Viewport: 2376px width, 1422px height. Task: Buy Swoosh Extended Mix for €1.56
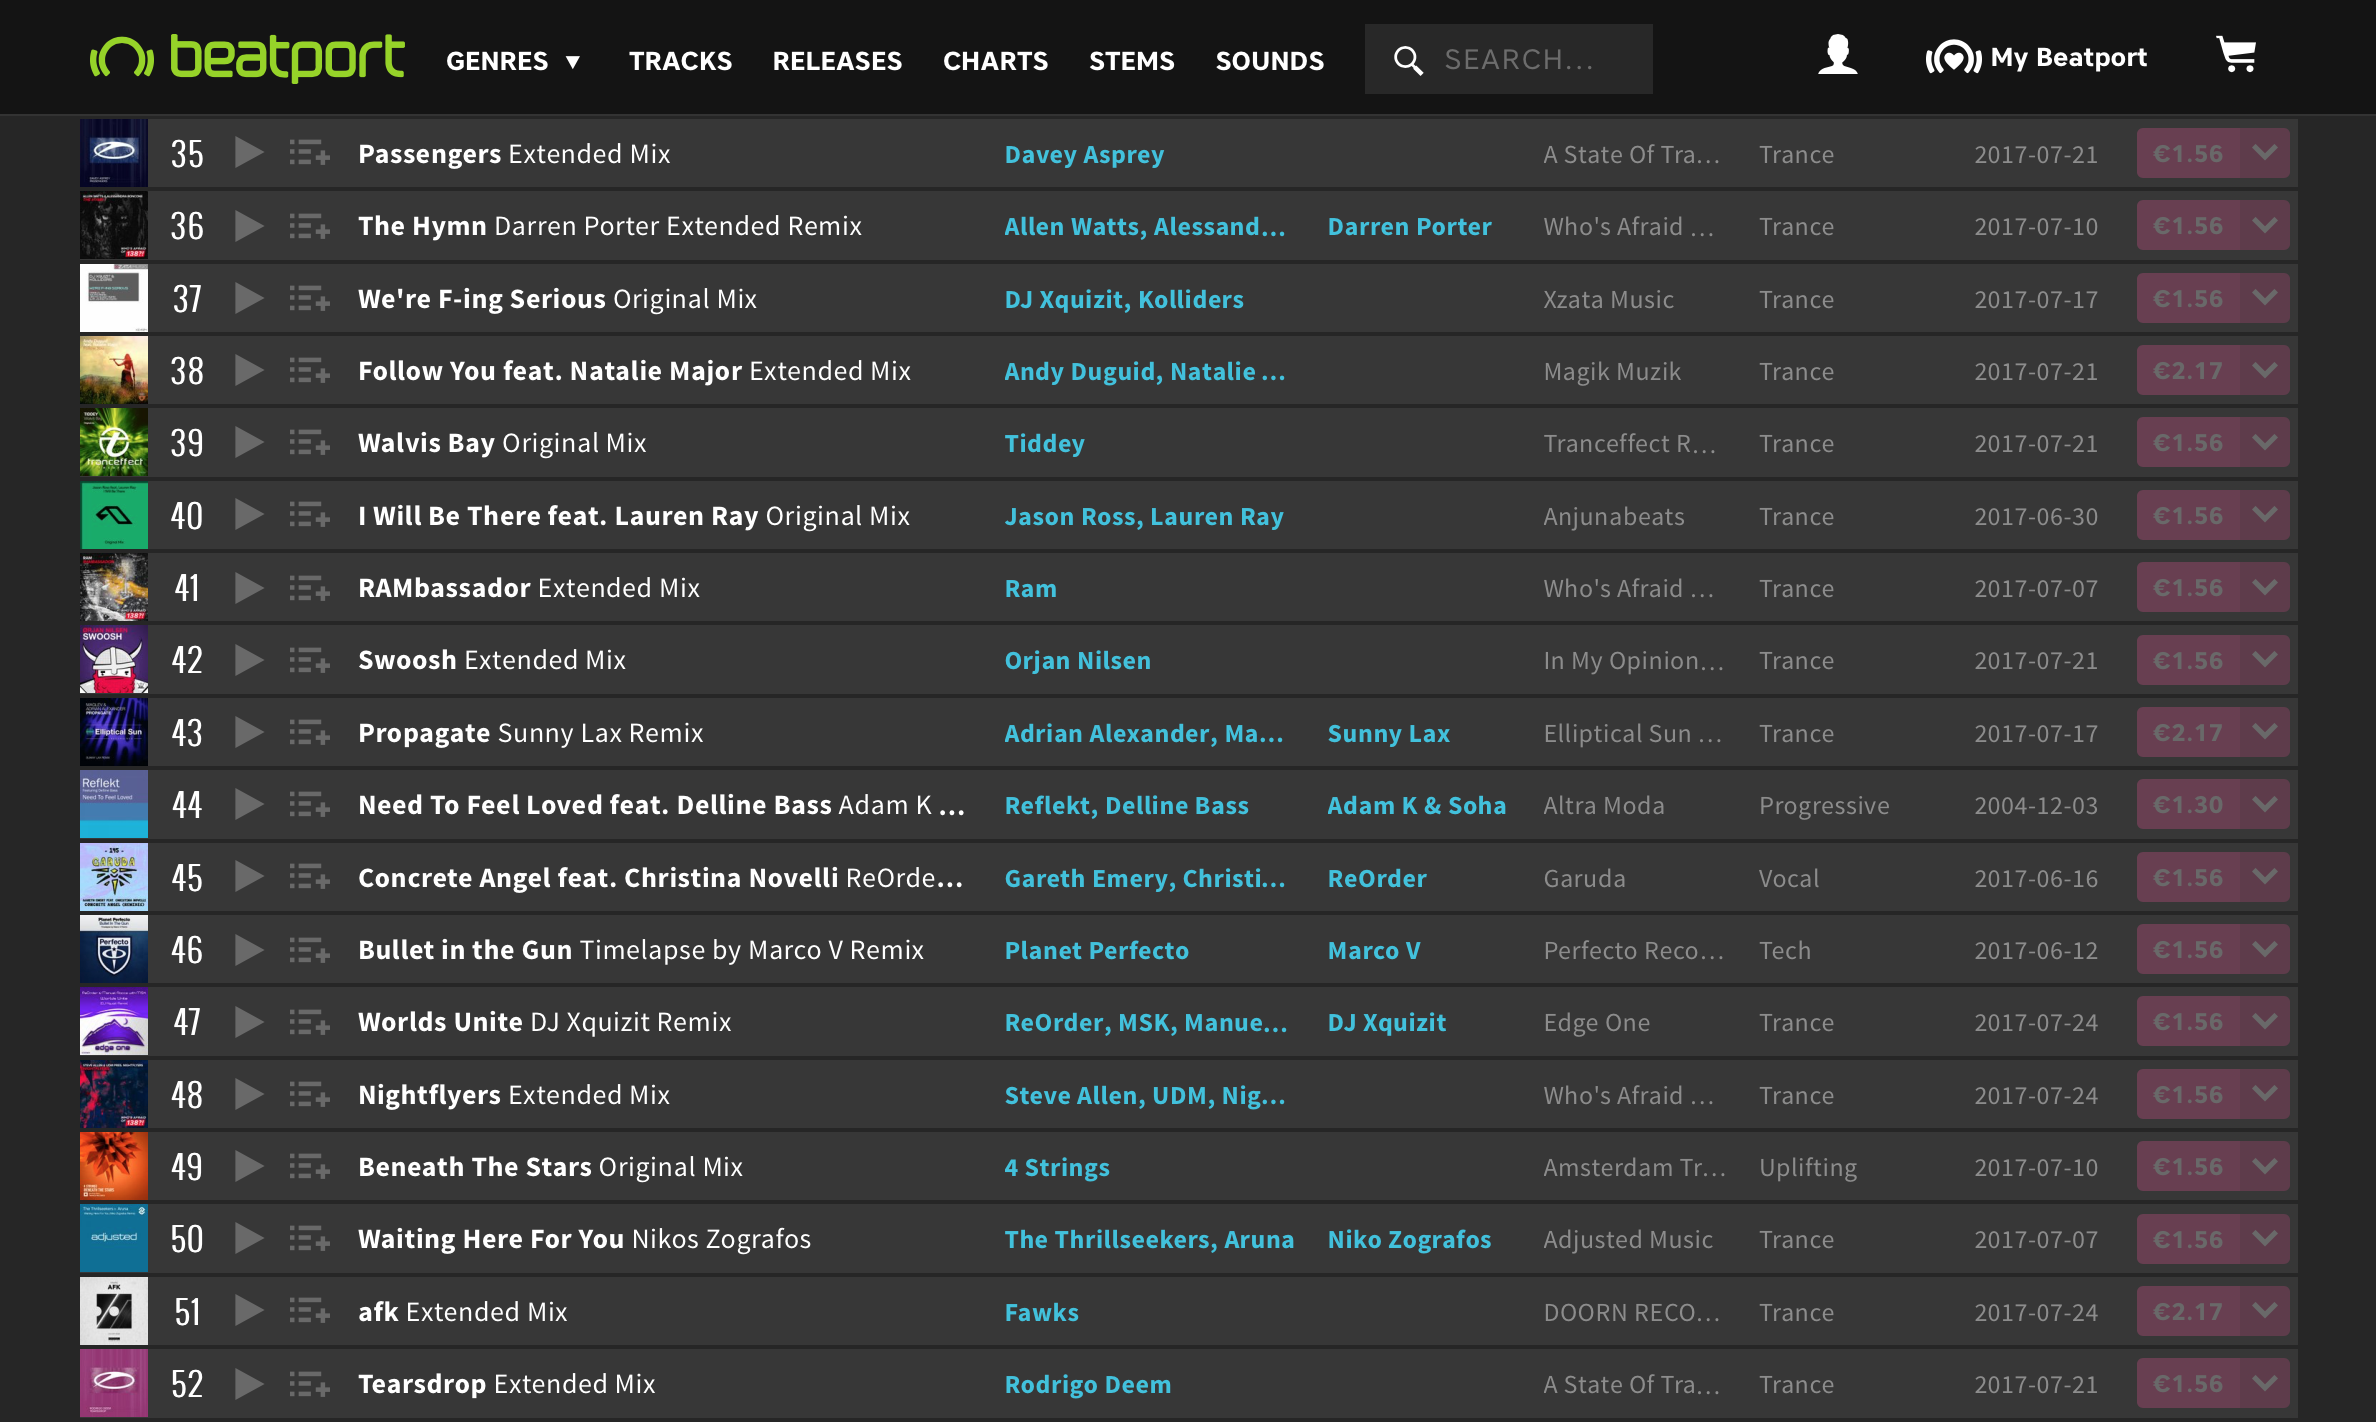point(2190,660)
